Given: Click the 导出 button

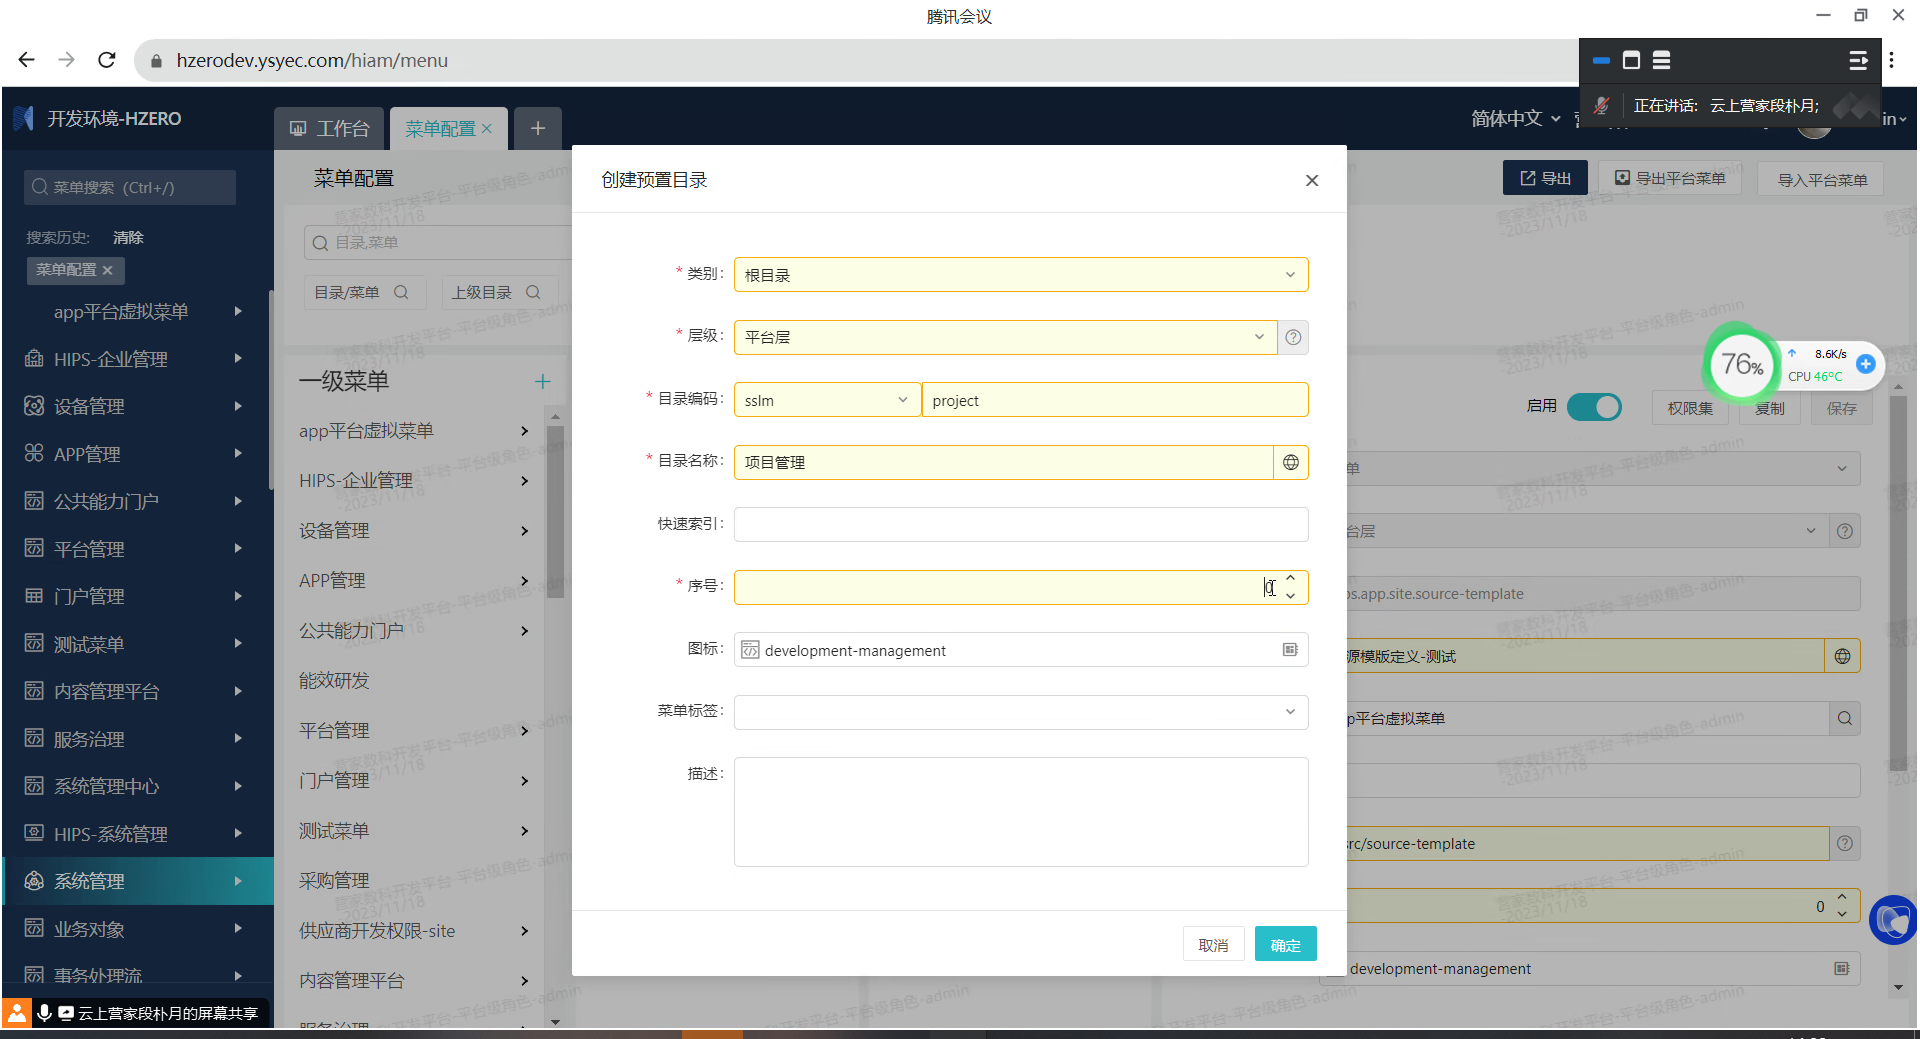Looking at the screenshot, I should click(1545, 178).
